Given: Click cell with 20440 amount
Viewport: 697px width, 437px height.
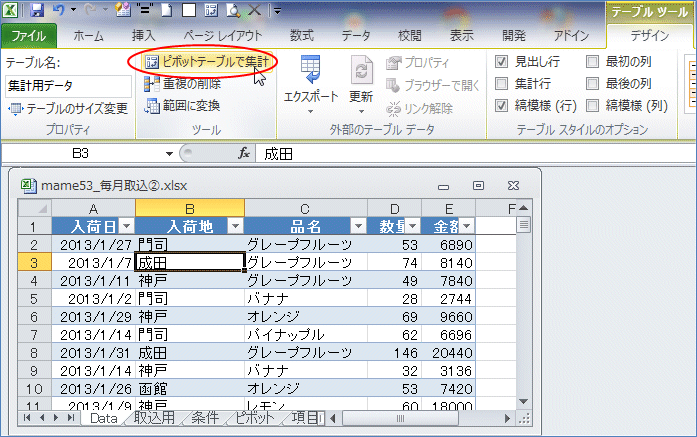Looking at the screenshot, I should tap(448, 353).
